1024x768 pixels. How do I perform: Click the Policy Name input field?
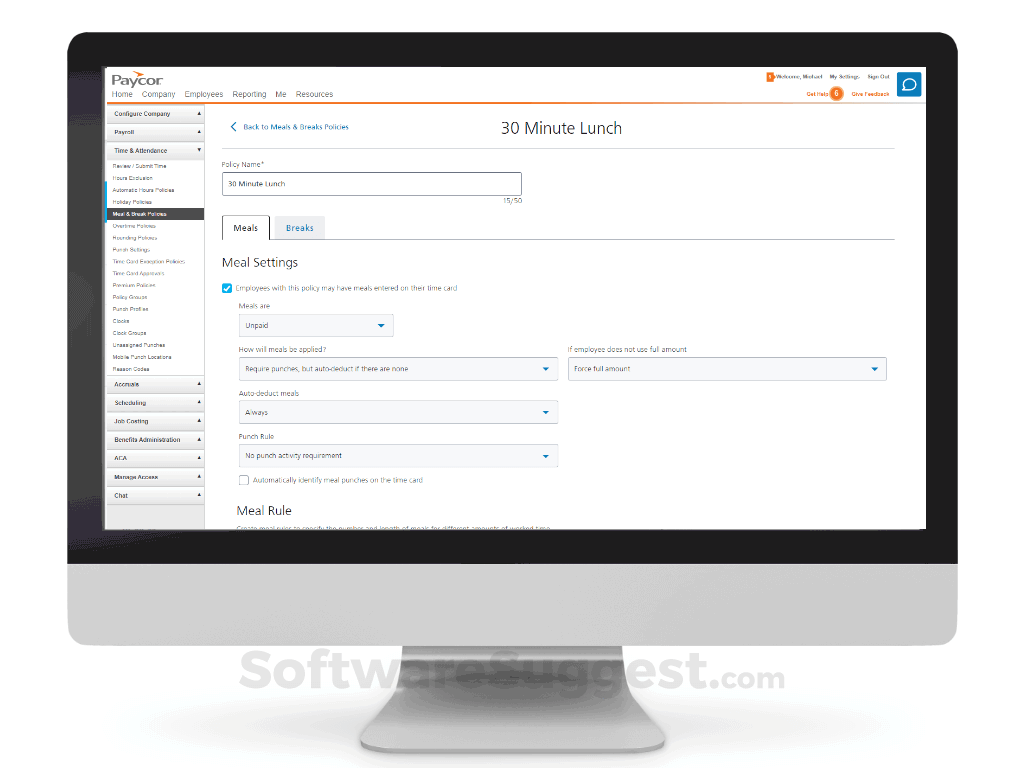(371, 184)
